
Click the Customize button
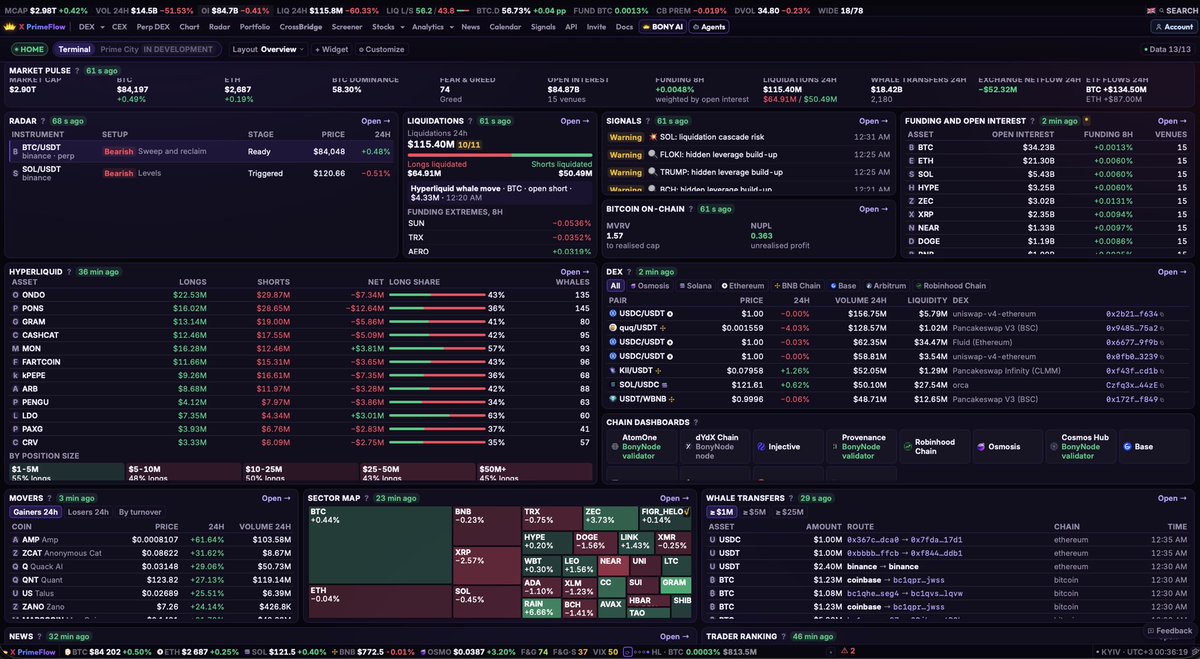(381, 49)
